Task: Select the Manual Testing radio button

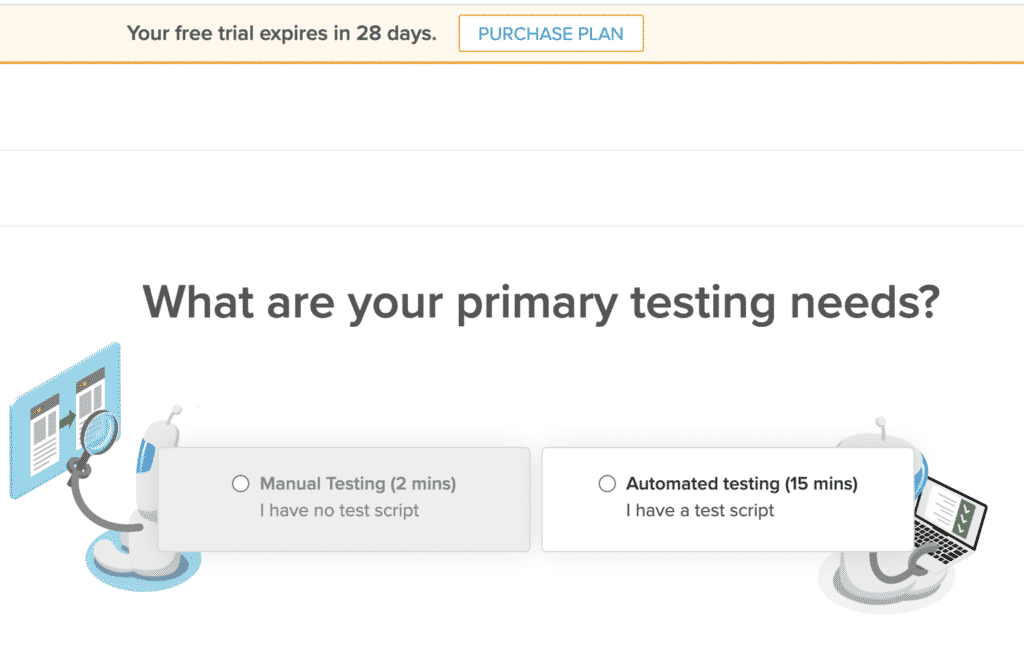Action: [x=240, y=484]
